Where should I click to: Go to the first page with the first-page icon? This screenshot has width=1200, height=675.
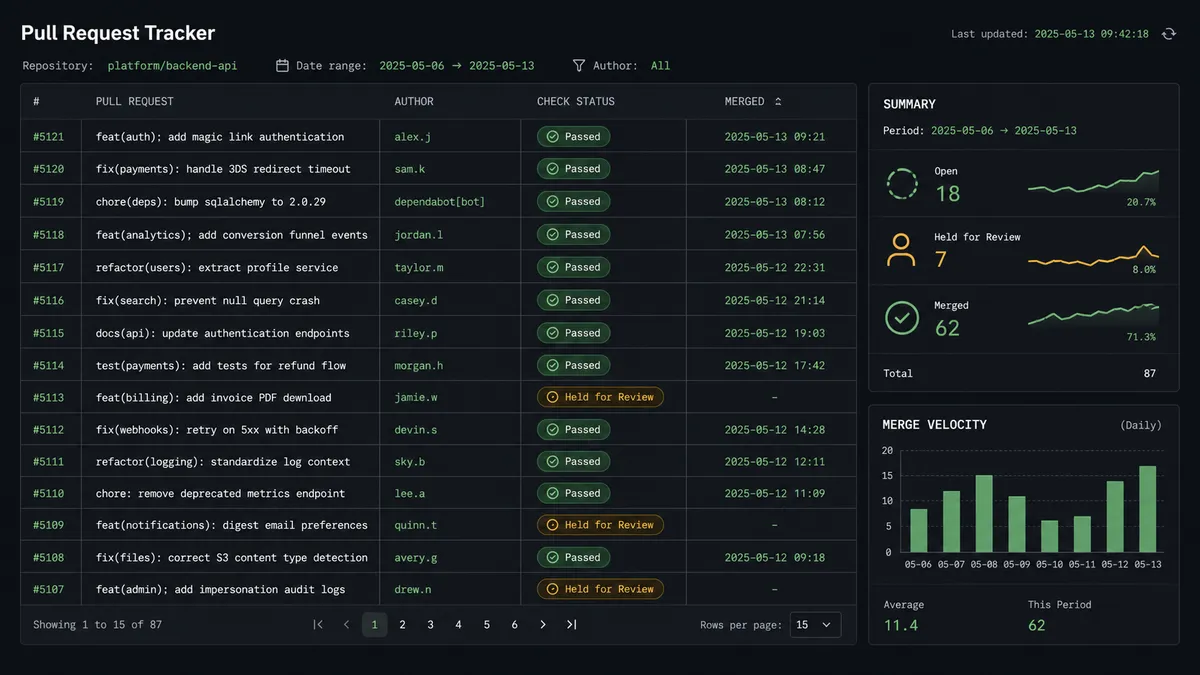coord(318,624)
